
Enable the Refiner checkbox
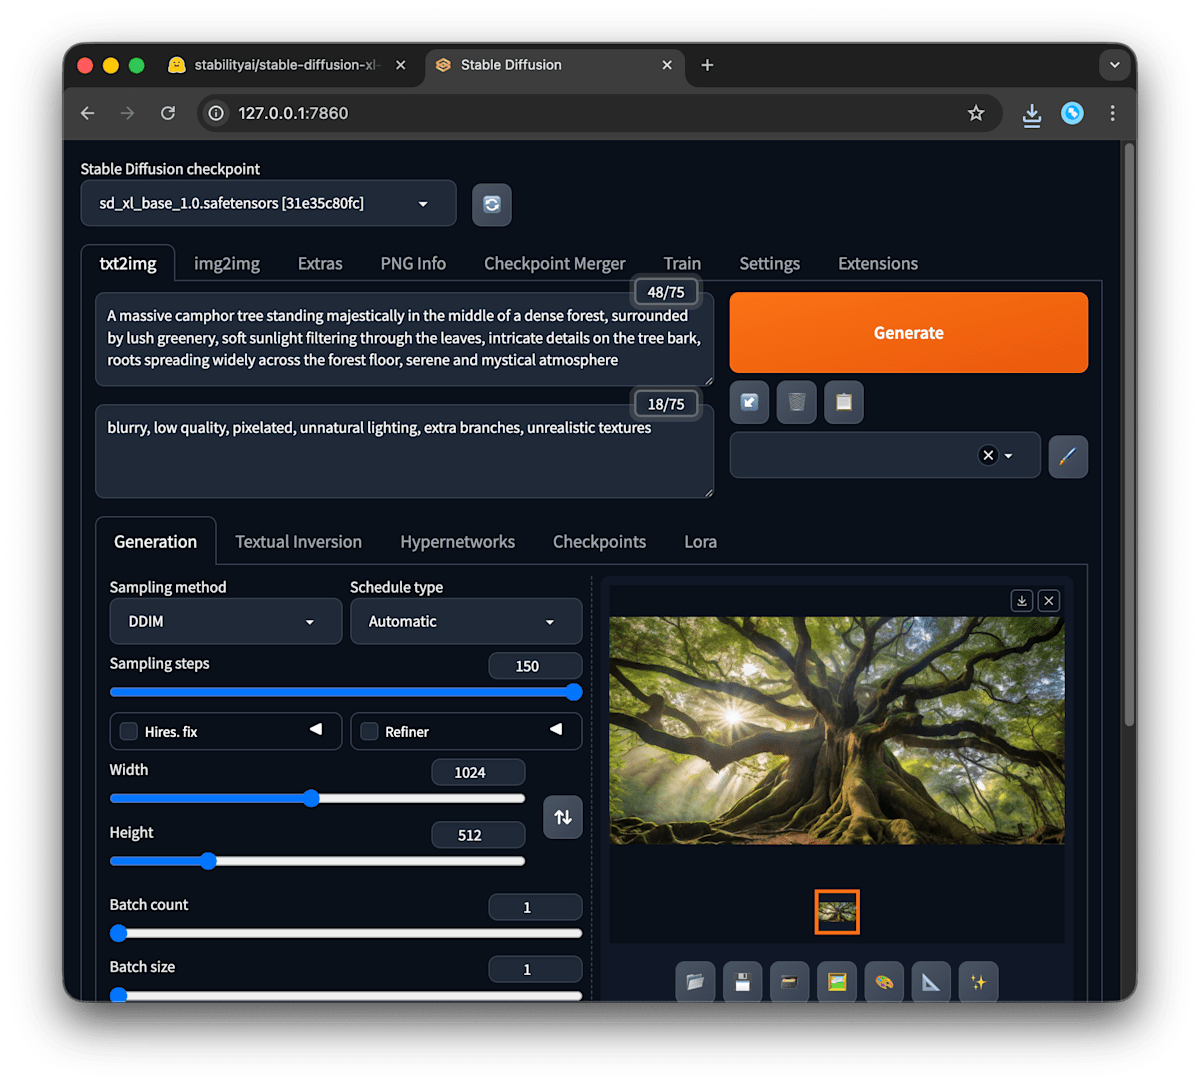(369, 731)
